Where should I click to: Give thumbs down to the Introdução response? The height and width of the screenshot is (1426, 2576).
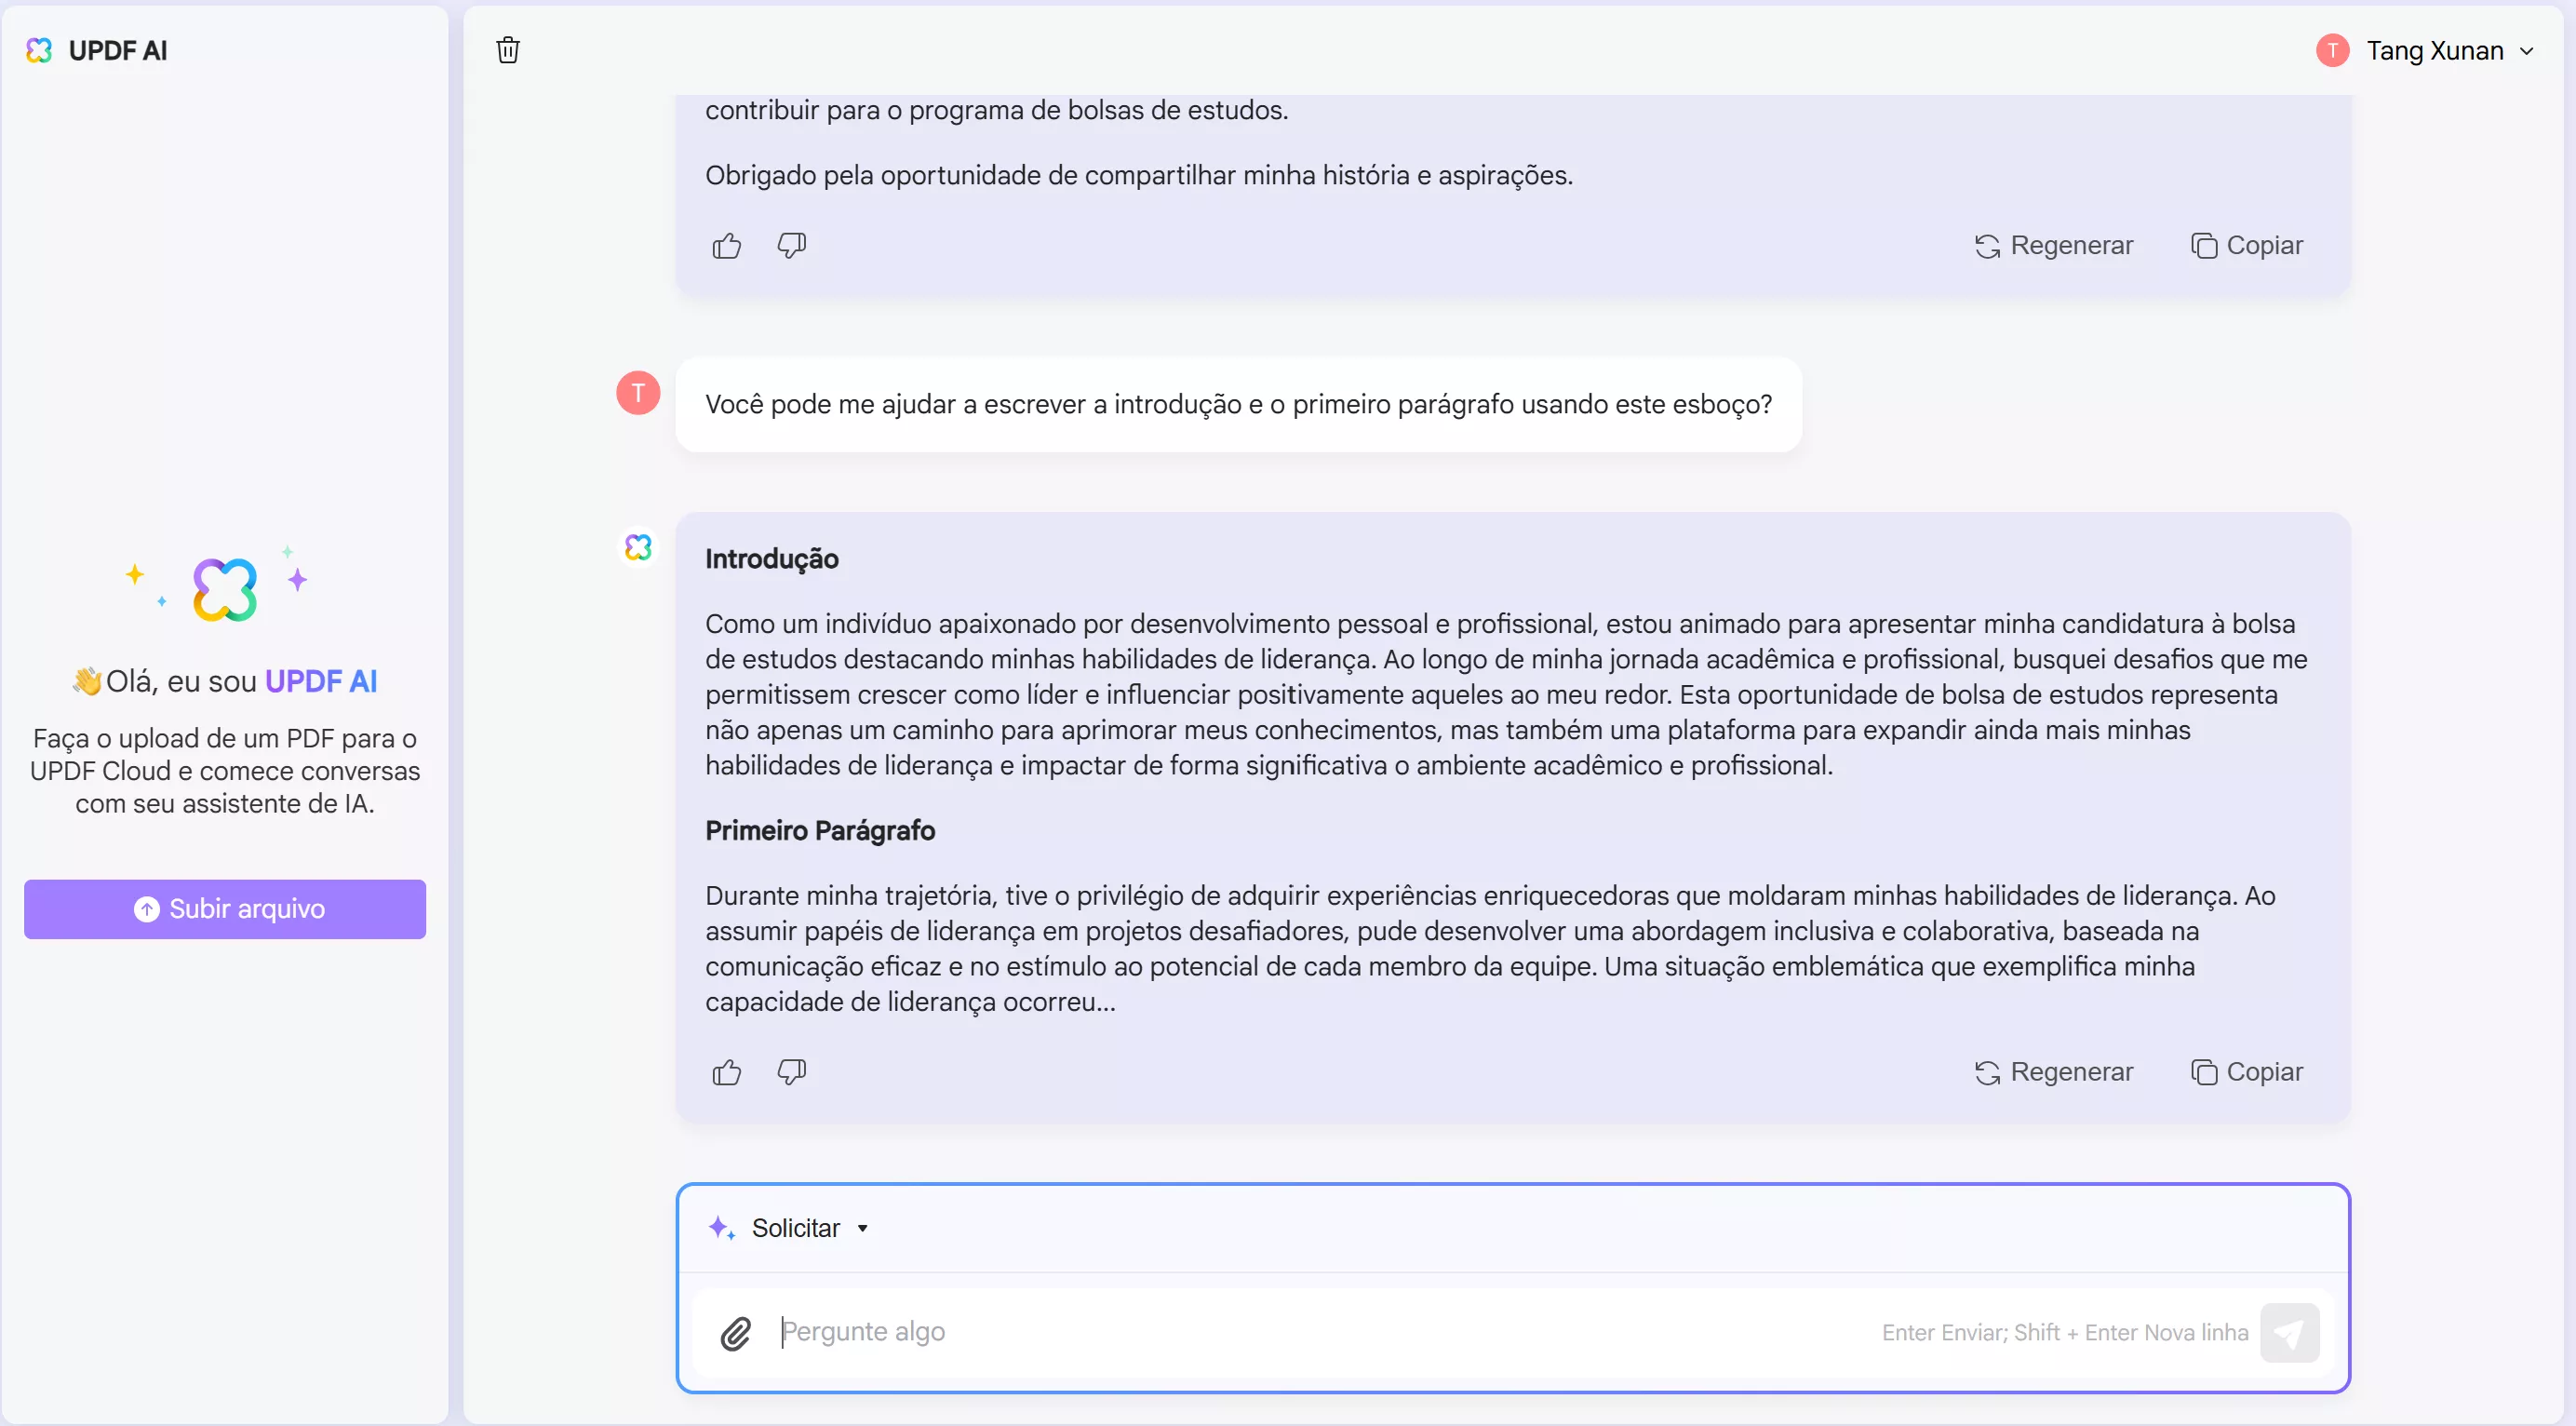pos(791,1072)
